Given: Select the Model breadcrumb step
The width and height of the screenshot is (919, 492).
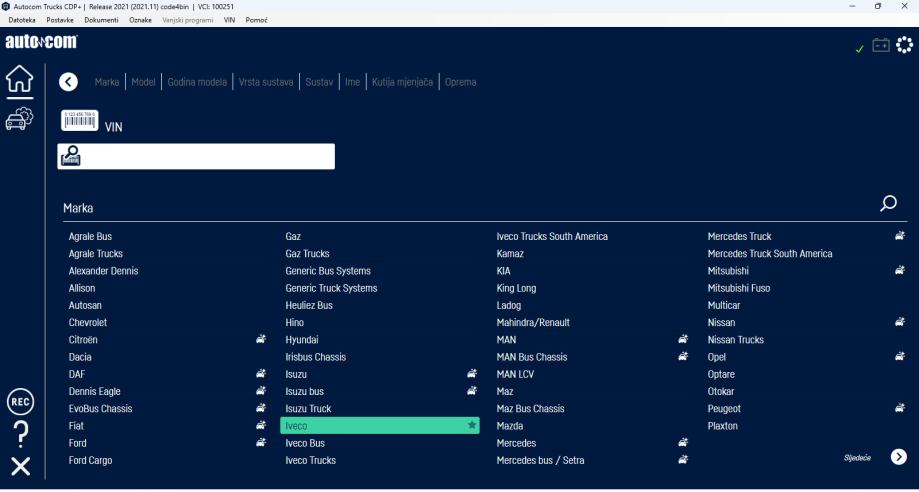Looking at the screenshot, I should [143, 82].
